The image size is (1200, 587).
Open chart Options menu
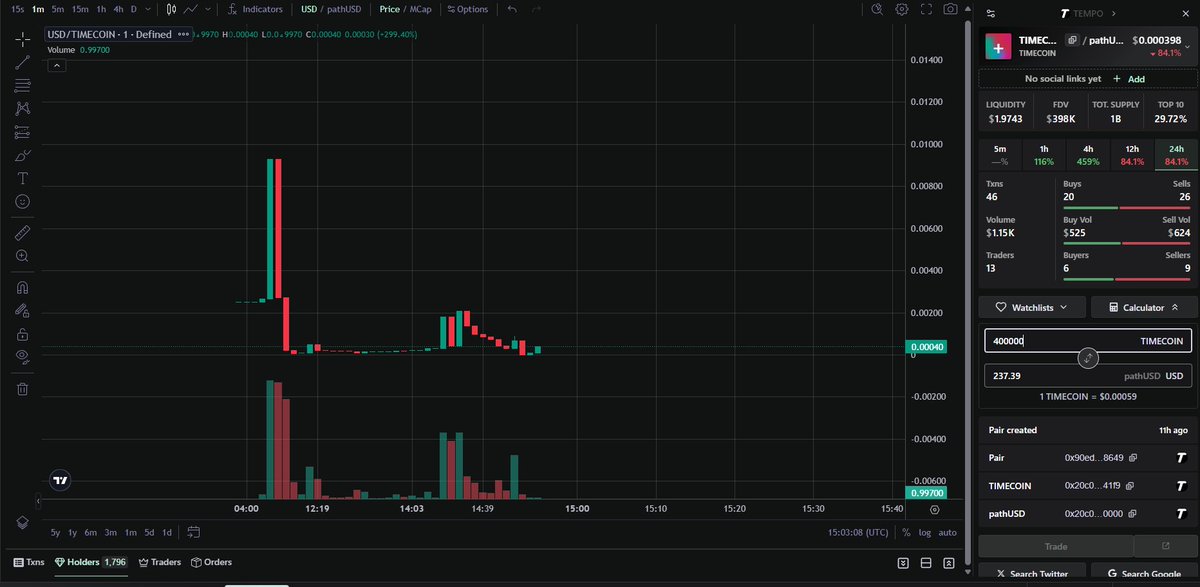pyautogui.click(x=468, y=9)
